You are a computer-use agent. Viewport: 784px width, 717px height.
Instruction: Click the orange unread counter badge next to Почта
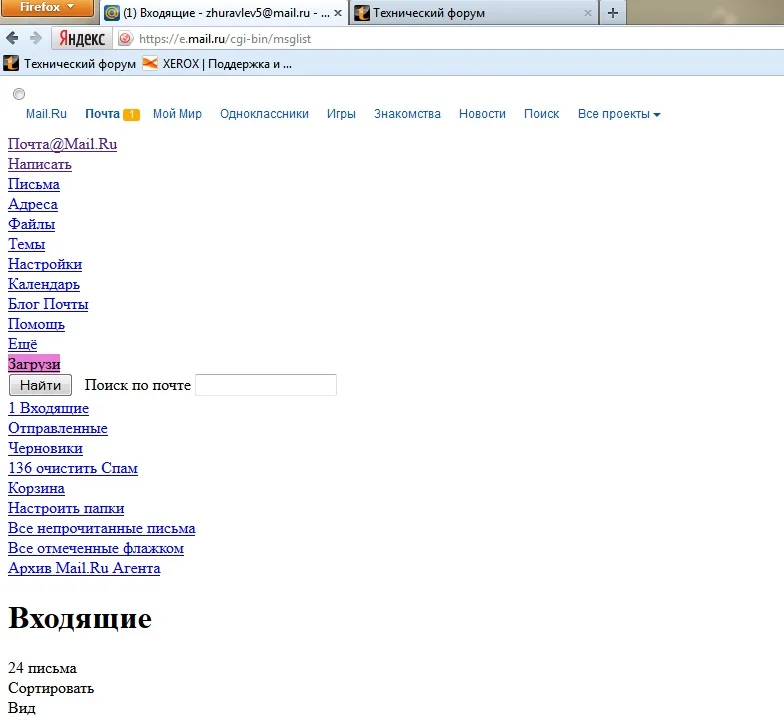pyautogui.click(x=132, y=114)
